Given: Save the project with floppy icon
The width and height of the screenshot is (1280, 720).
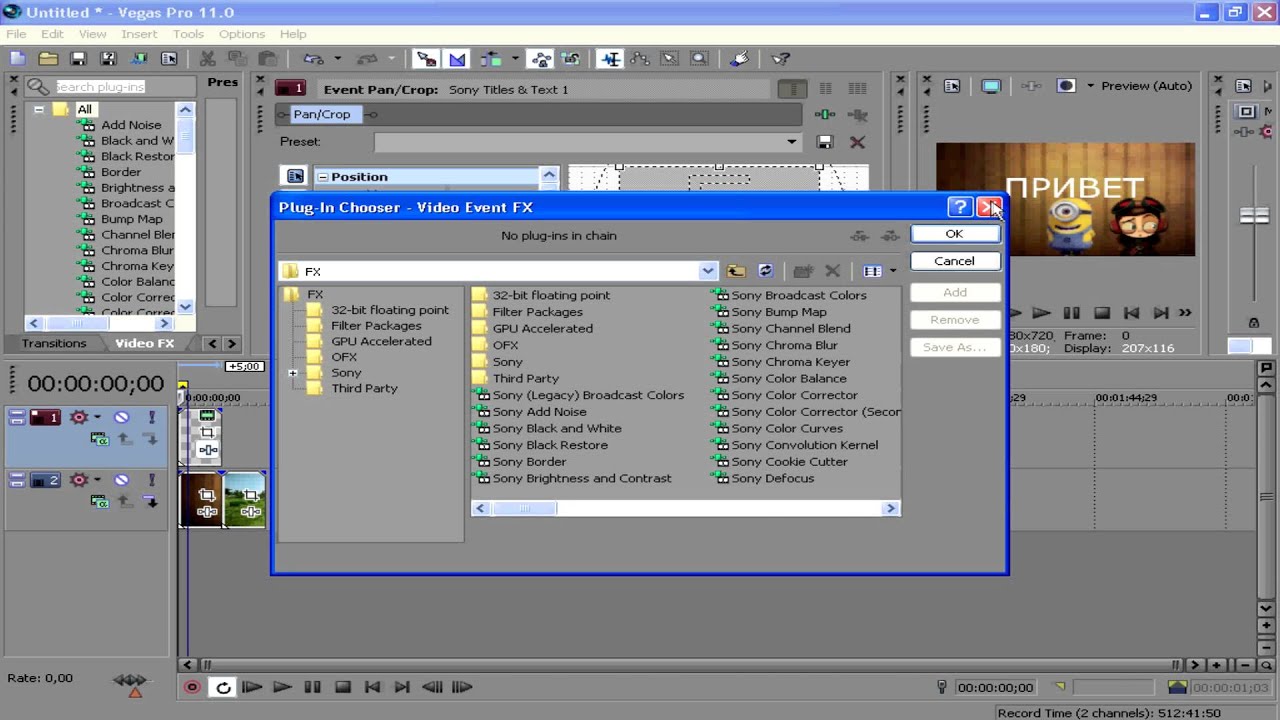Looking at the screenshot, I should 79,59.
